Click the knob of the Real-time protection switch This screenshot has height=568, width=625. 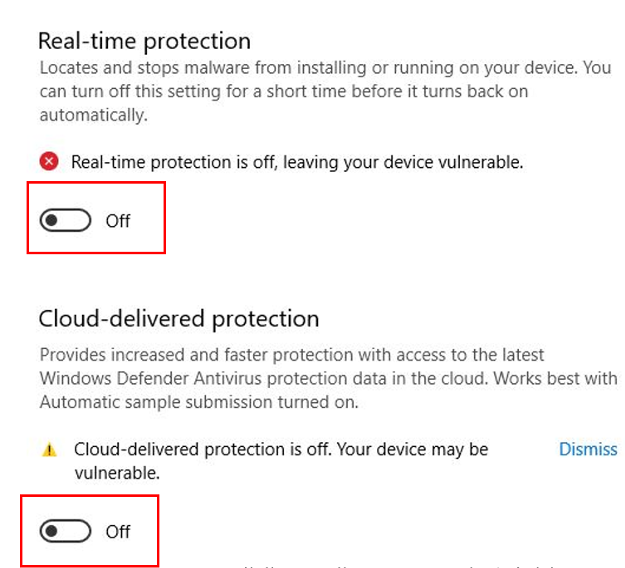(x=51, y=220)
